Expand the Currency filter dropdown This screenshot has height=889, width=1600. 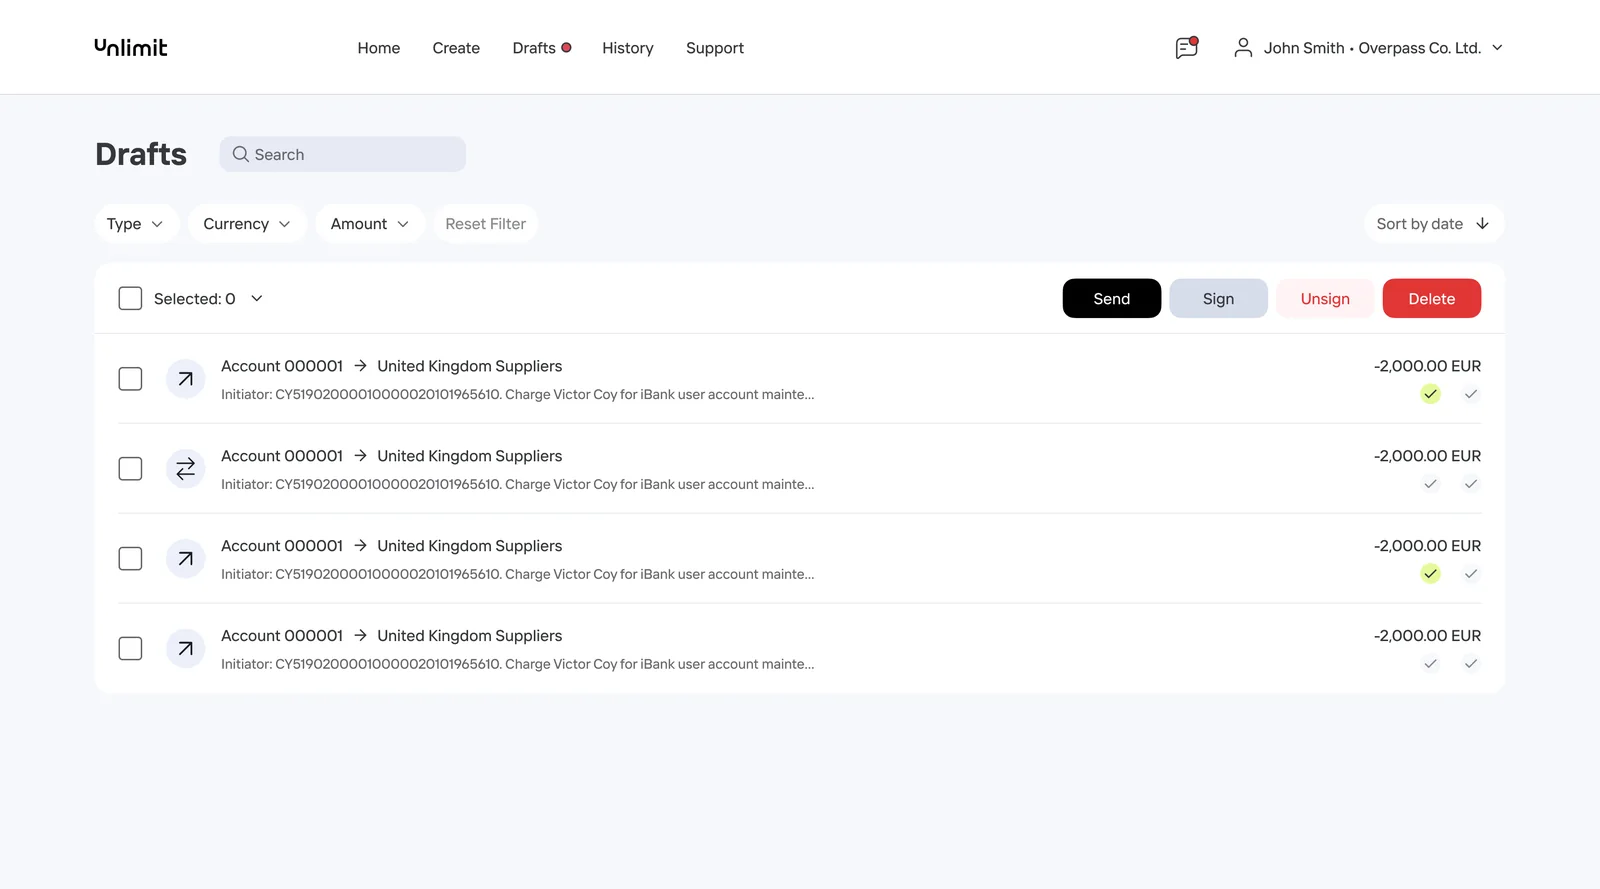[247, 224]
